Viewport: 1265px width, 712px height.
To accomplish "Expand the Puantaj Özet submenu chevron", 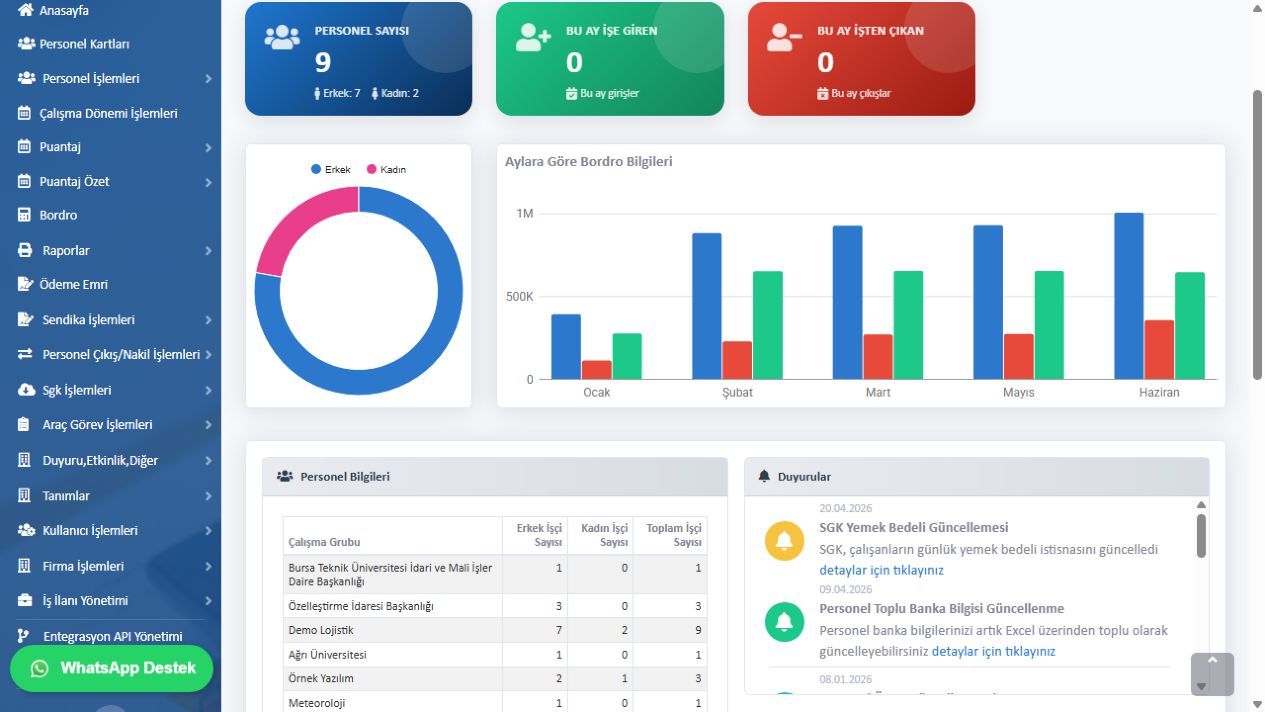I will [x=208, y=182].
